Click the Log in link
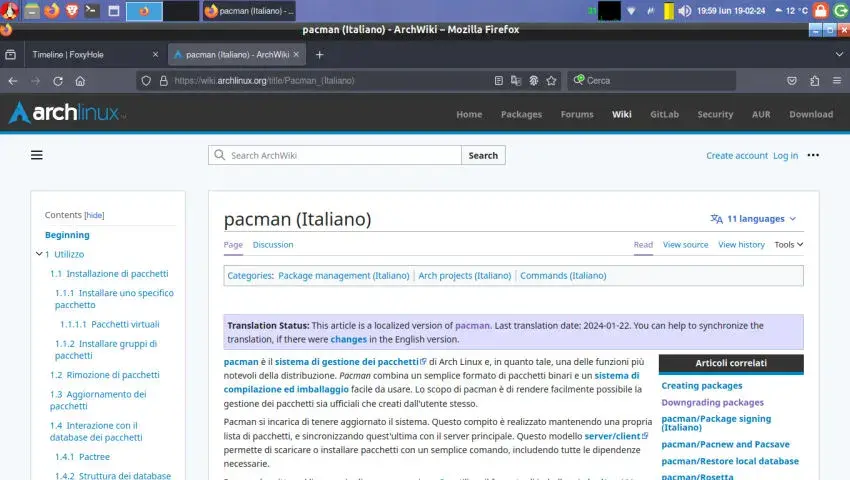Screen dimensions: 850x480 785,156
